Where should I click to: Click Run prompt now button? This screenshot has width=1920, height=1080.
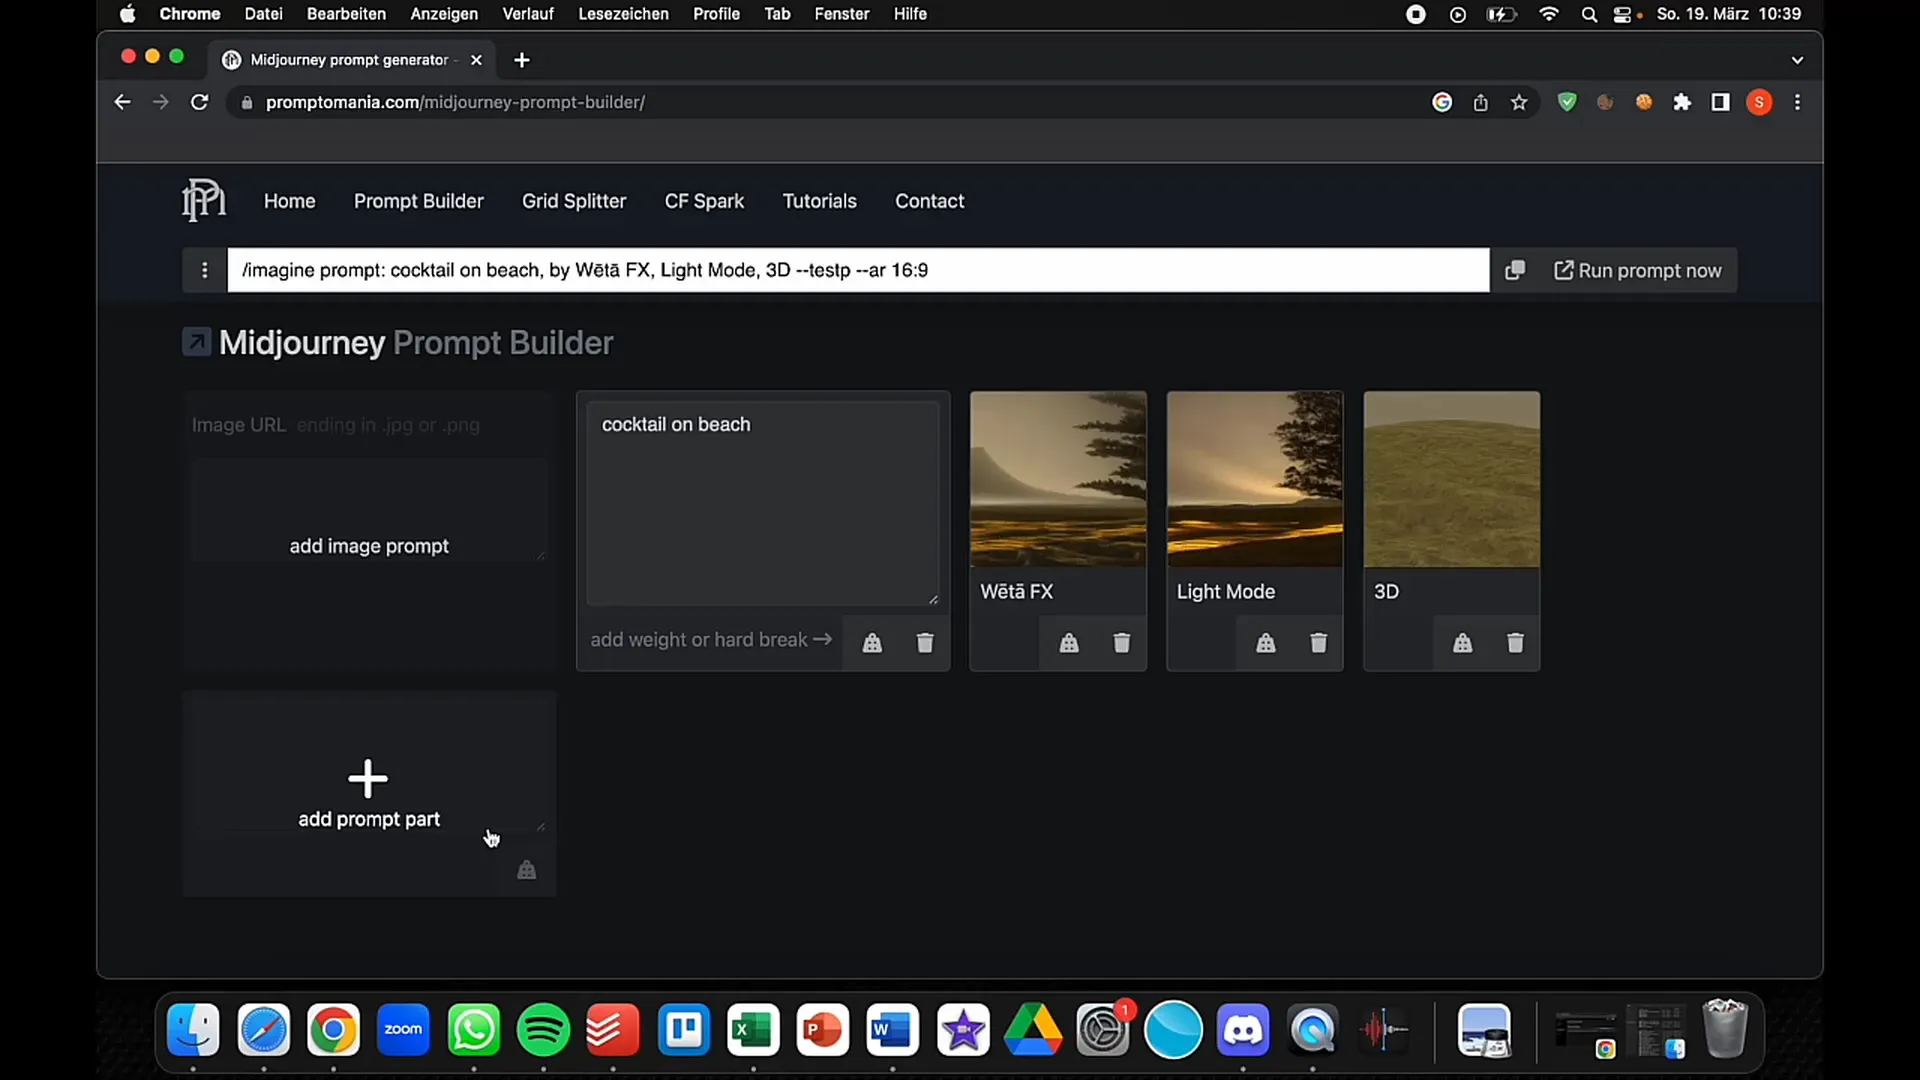[x=1639, y=270]
